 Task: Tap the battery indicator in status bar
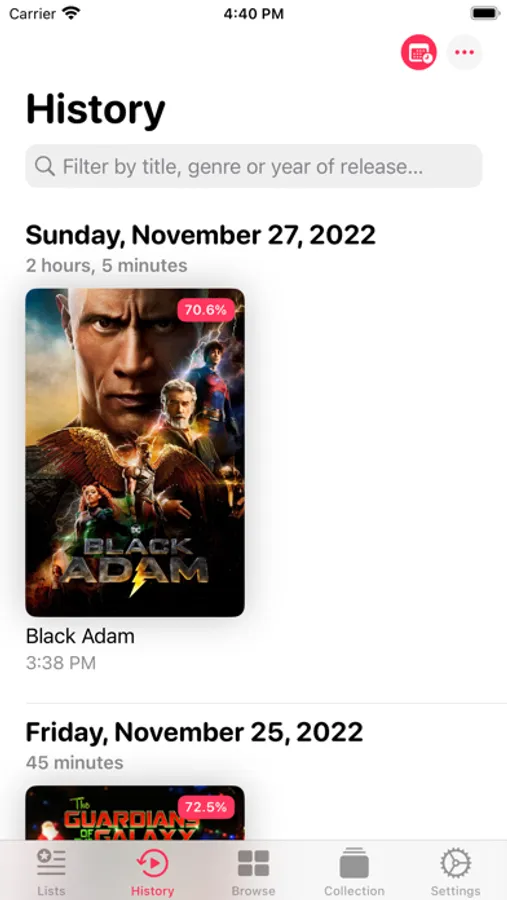tap(485, 13)
